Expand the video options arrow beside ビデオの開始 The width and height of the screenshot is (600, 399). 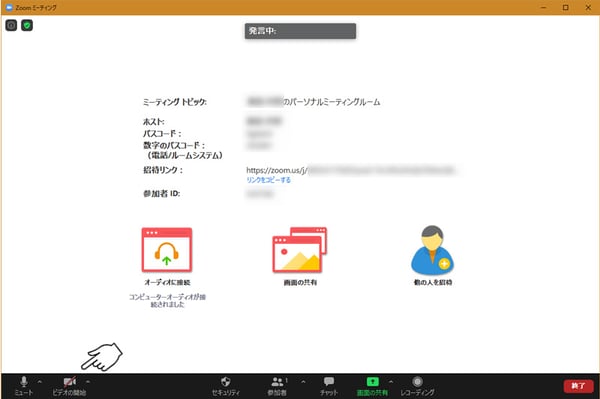click(88, 382)
